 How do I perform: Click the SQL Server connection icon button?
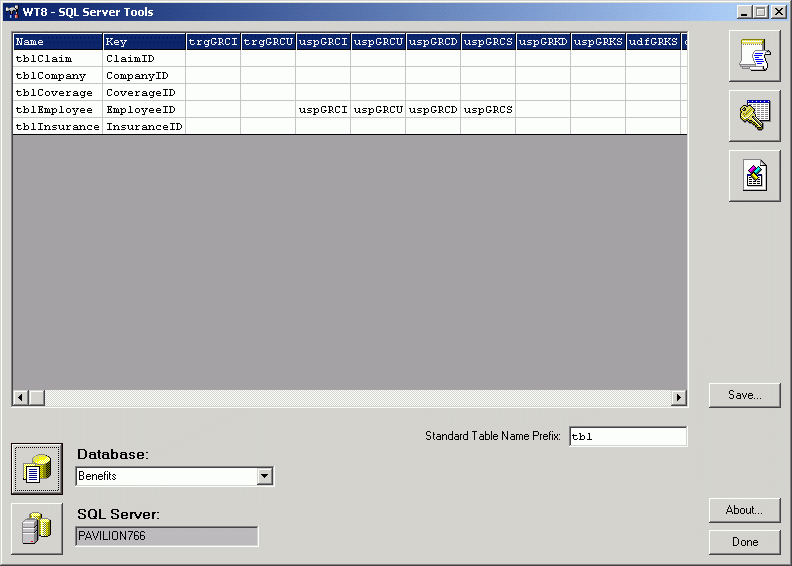[x=37, y=529]
